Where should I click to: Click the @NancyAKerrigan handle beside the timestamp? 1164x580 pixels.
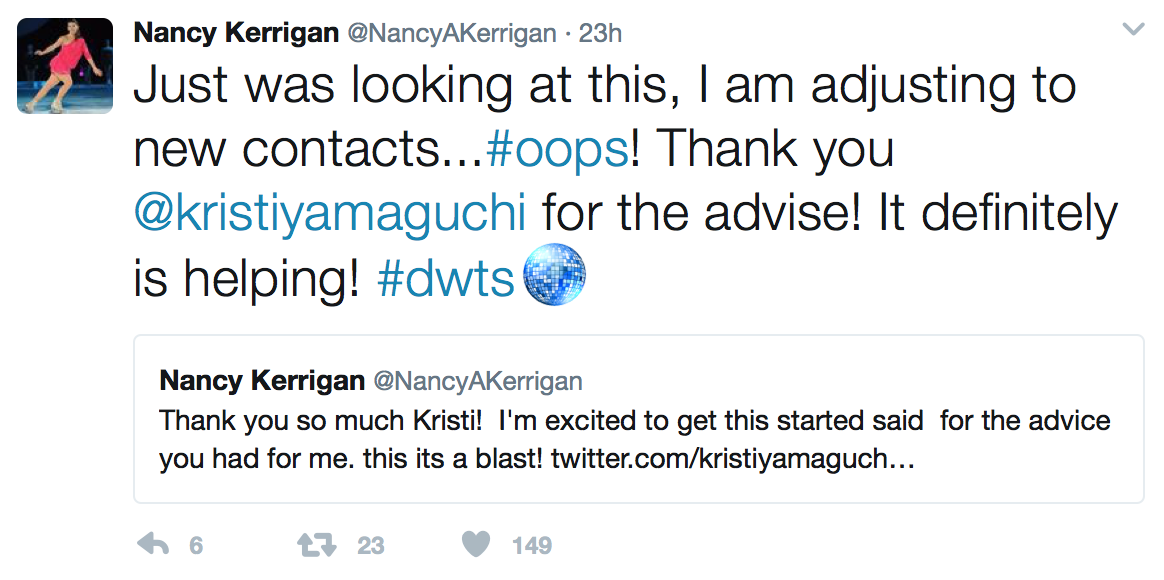(451, 32)
